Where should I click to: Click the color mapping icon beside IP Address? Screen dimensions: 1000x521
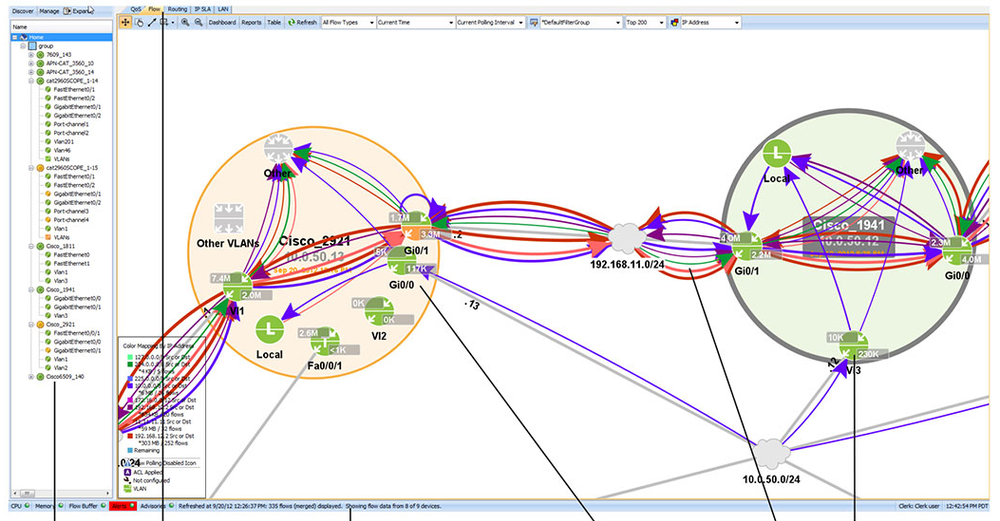[674, 22]
